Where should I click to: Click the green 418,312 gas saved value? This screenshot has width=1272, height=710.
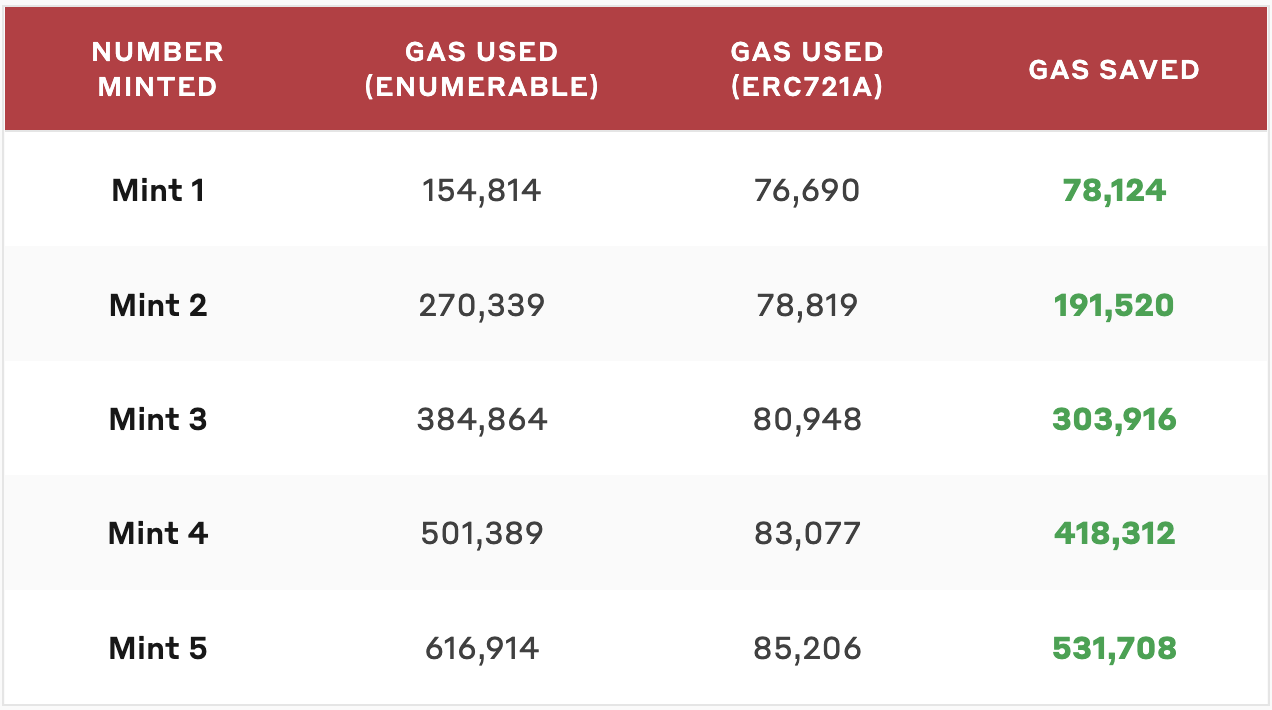(x=1114, y=533)
